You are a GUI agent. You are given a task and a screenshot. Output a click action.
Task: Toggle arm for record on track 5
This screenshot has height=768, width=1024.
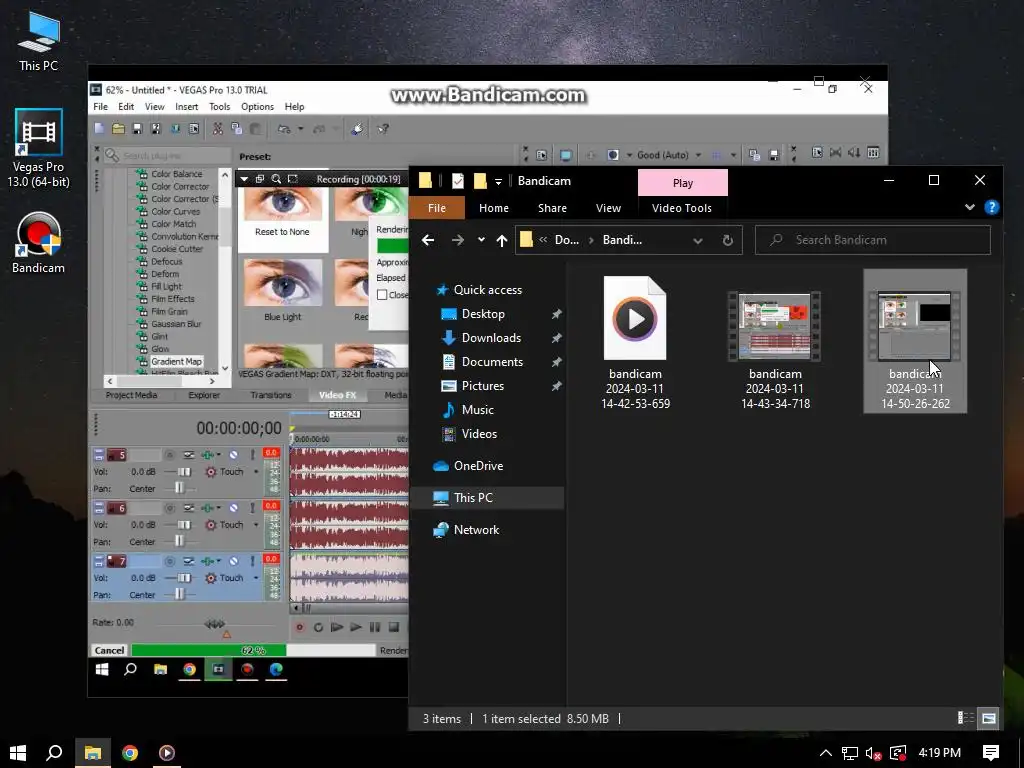point(170,455)
